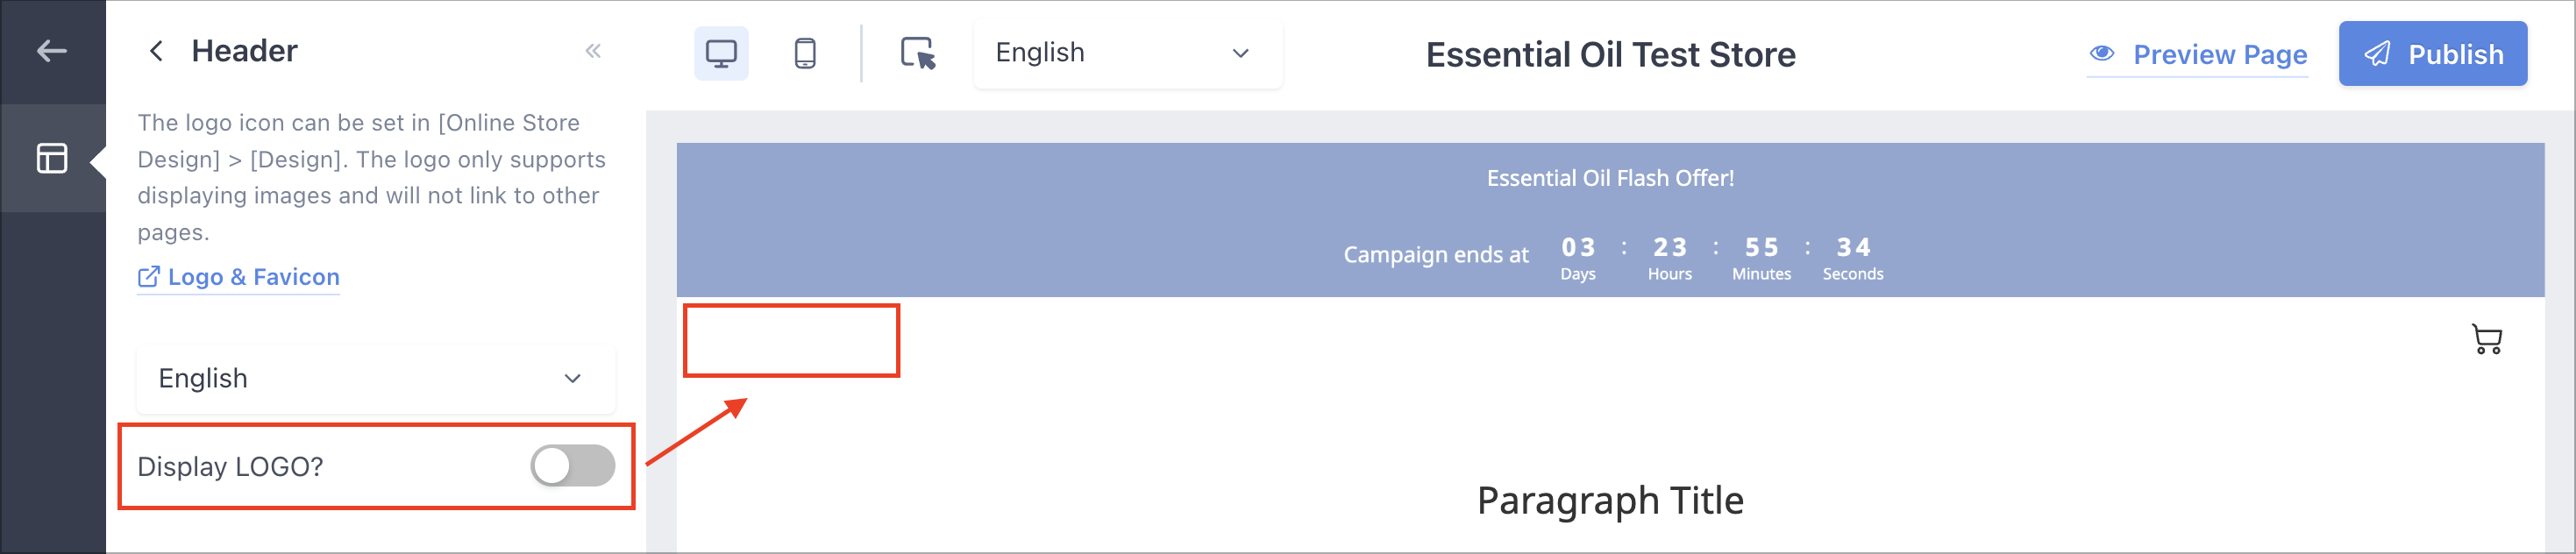
Task: Click the empty logo area in header preview
Action: (x=791, y=341)
